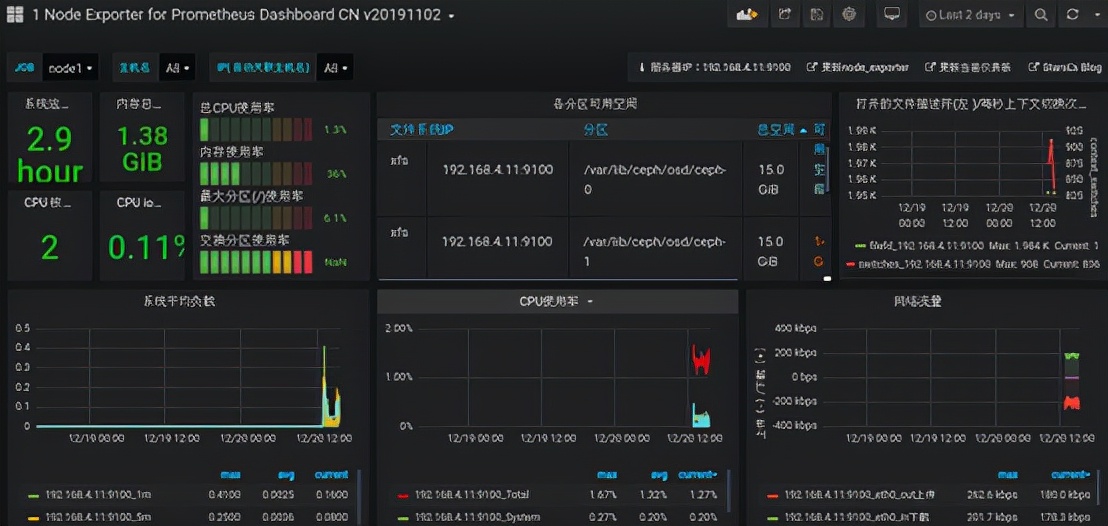
Task: Open the dashboards grid icon beside the title
Action: 14,15
